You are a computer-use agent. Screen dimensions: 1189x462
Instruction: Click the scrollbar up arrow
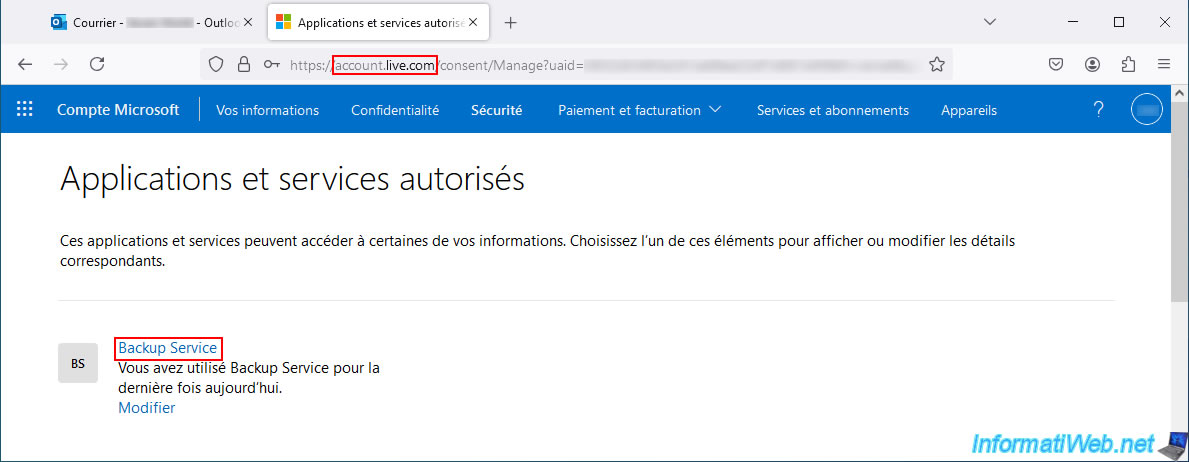1181,92
